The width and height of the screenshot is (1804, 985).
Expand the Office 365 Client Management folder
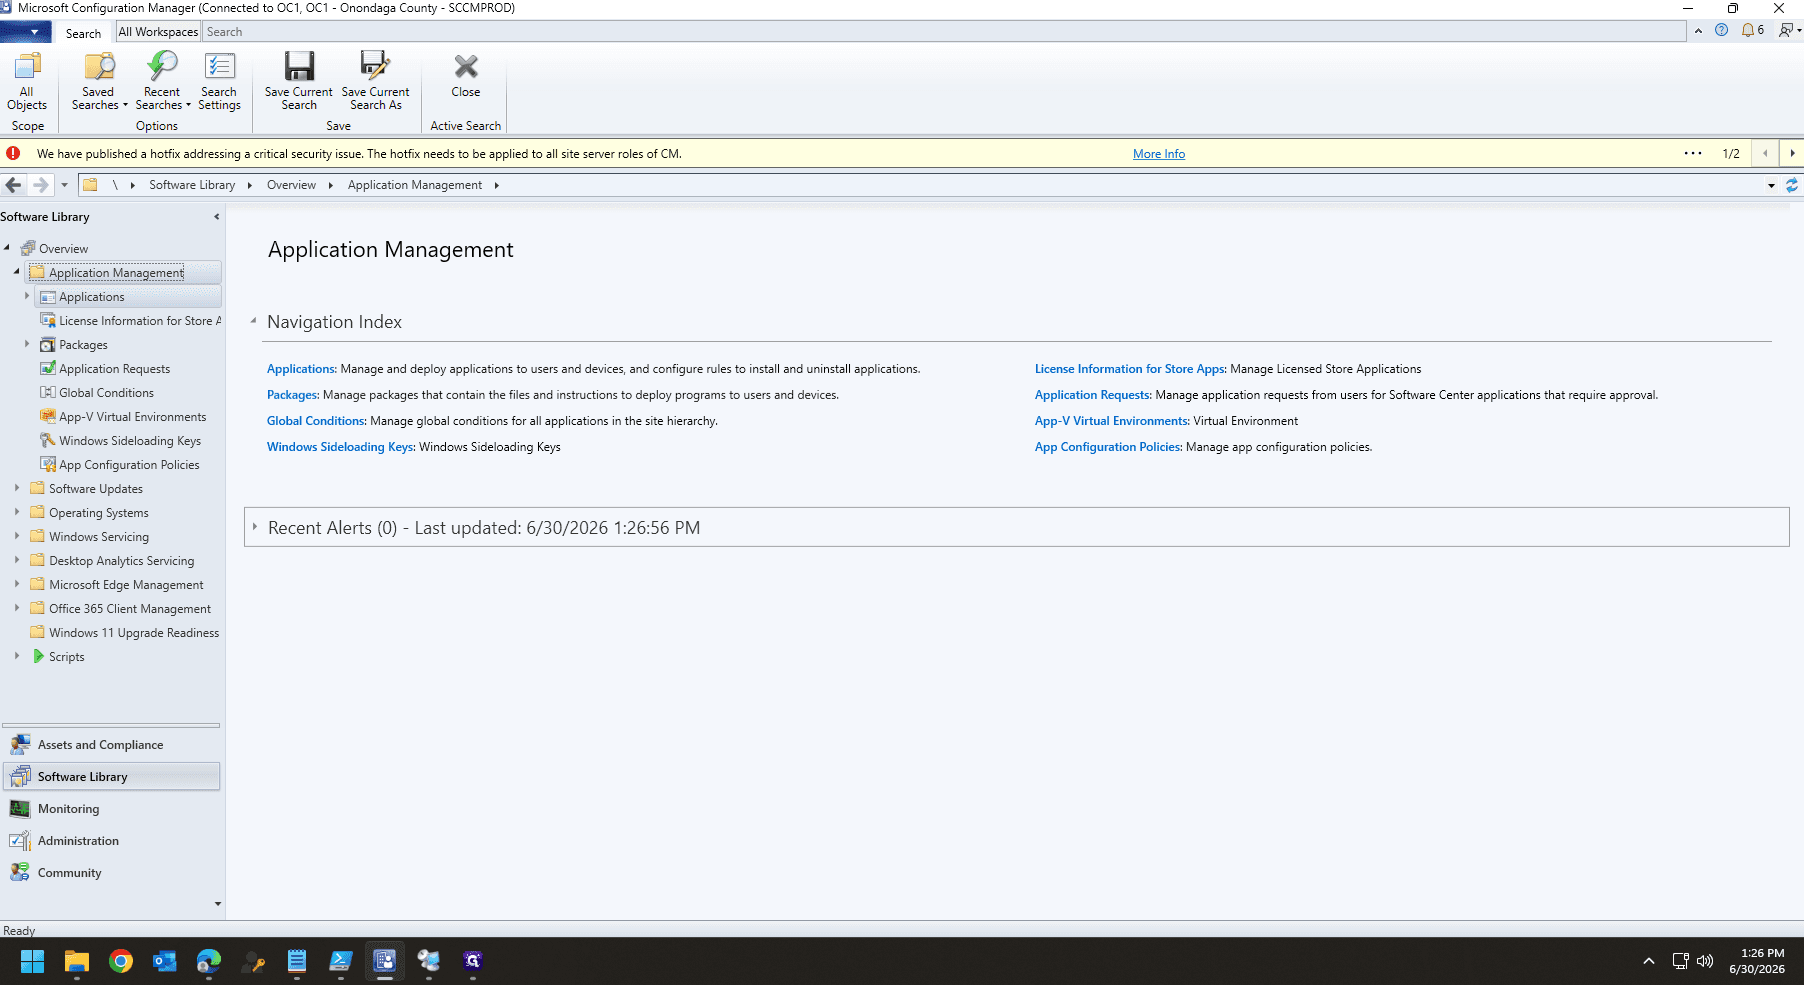17,608
